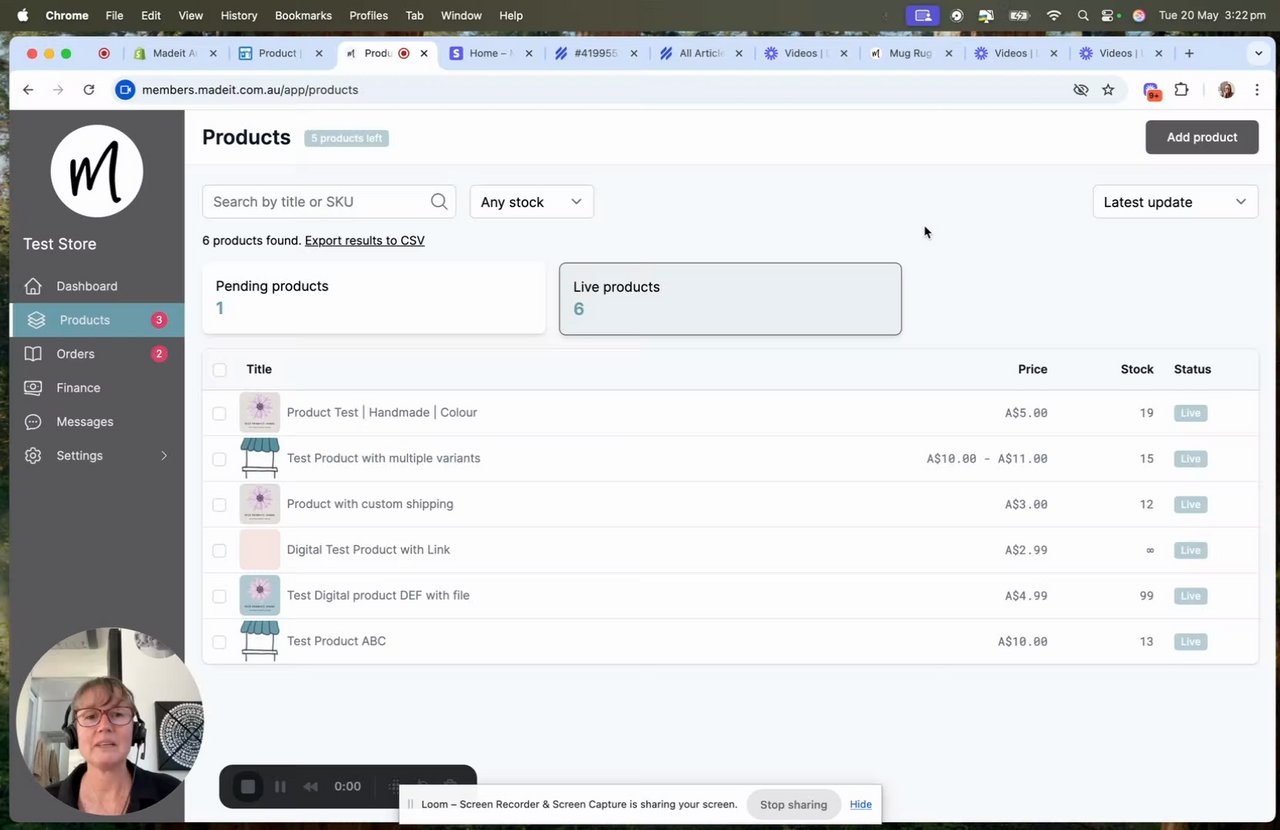
Task: Open the Orders sidebar item
Action: (x=97, y=354)
